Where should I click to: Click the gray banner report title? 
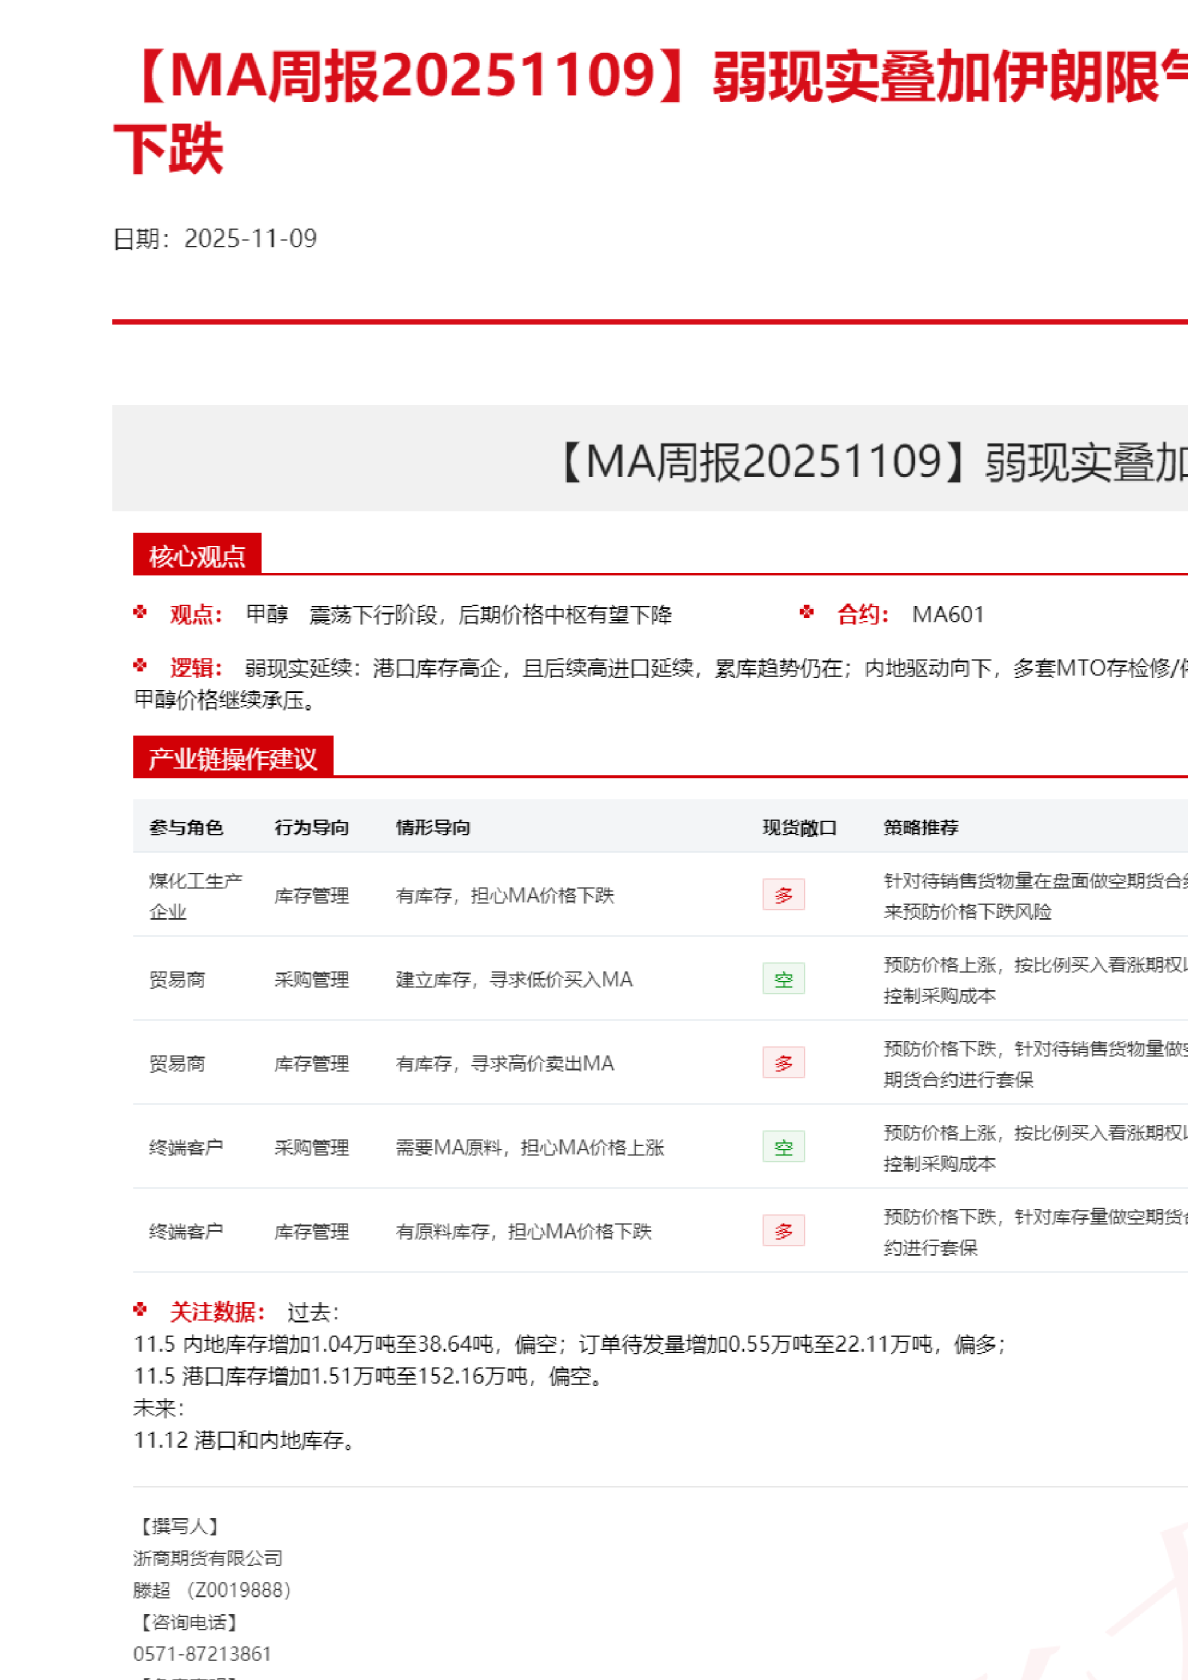point(870,461)
